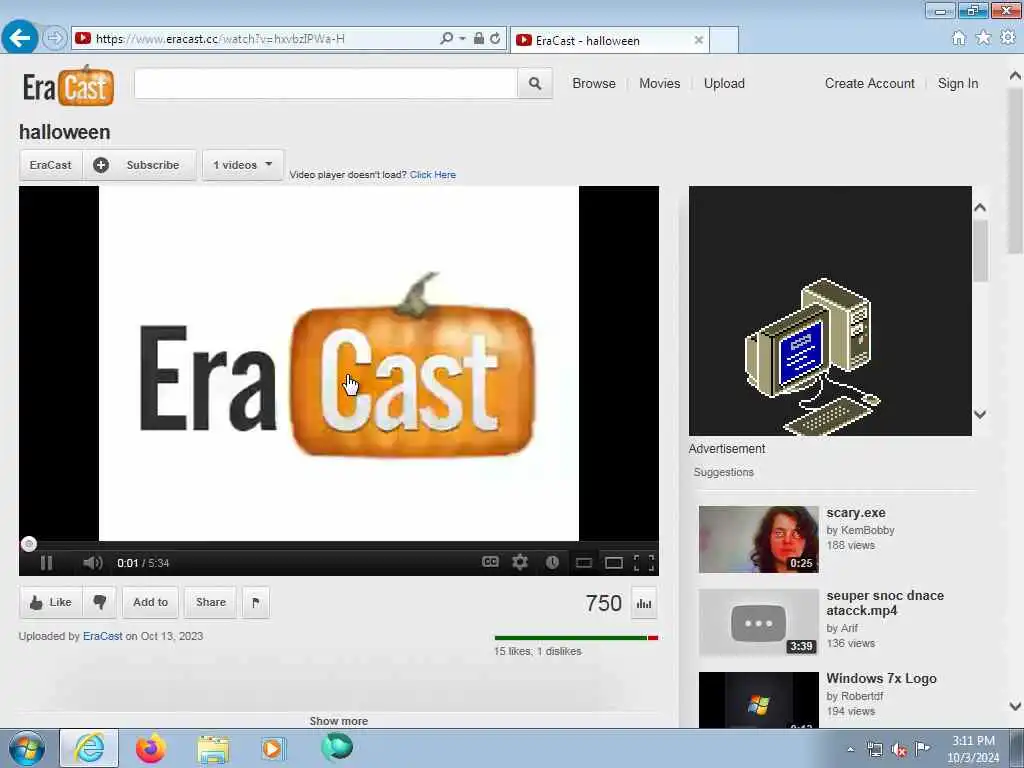Image resolution: width=1024 pixels, height=768 pixels.
Task: Click the Add to button
Action: (150, 602)
